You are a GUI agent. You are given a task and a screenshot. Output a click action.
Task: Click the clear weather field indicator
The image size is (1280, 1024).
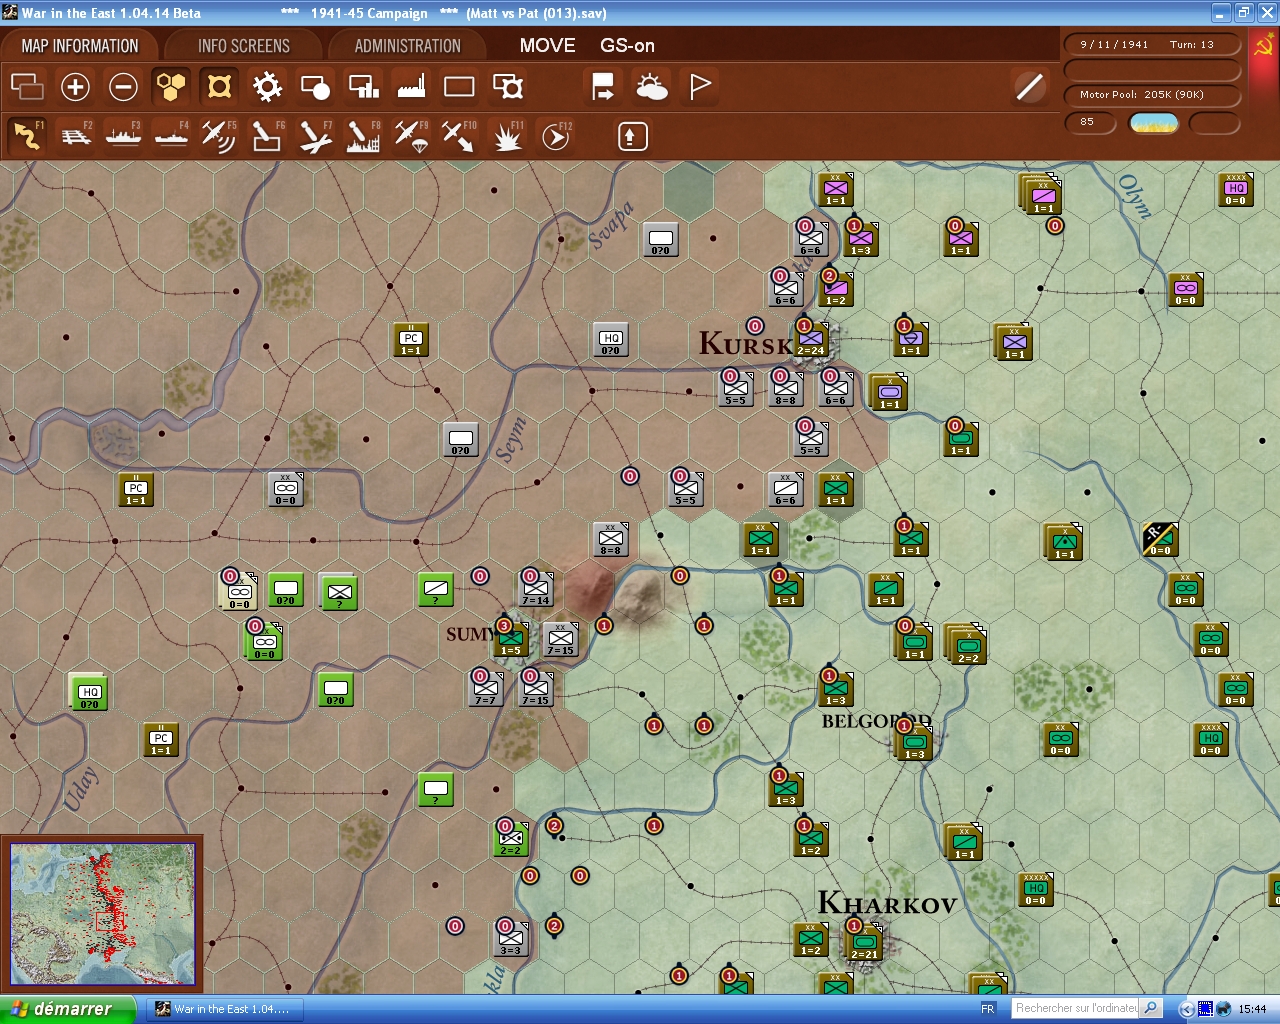point(1154,123)
